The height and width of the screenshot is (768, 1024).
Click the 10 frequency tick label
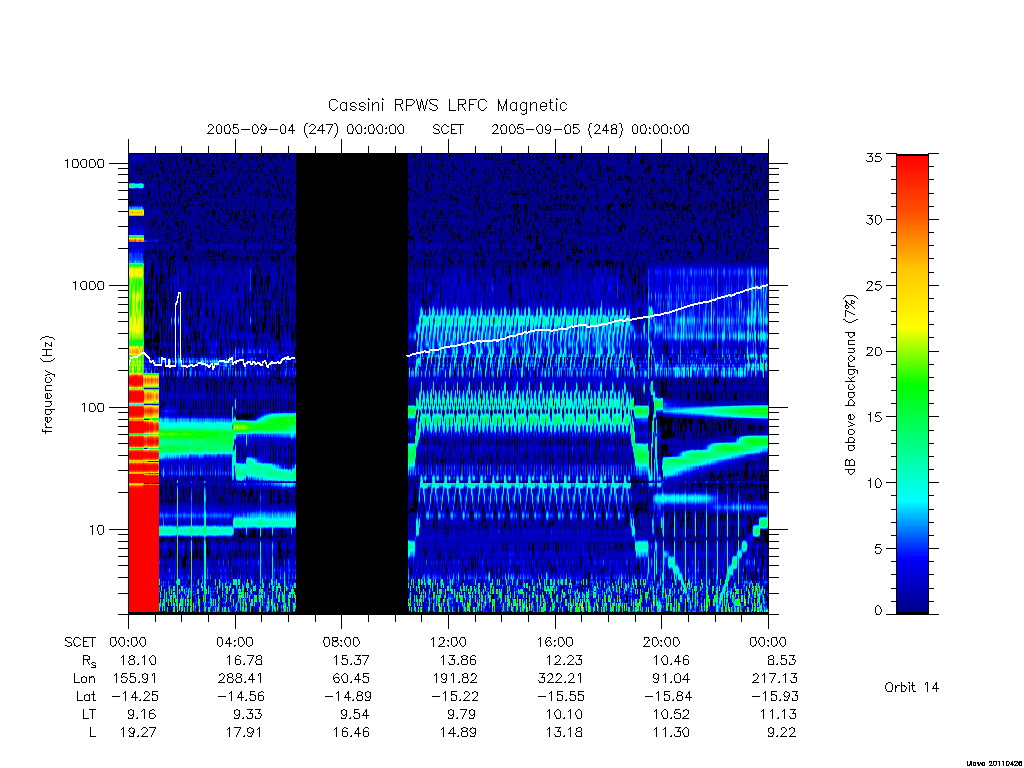[x=95, y=530]
